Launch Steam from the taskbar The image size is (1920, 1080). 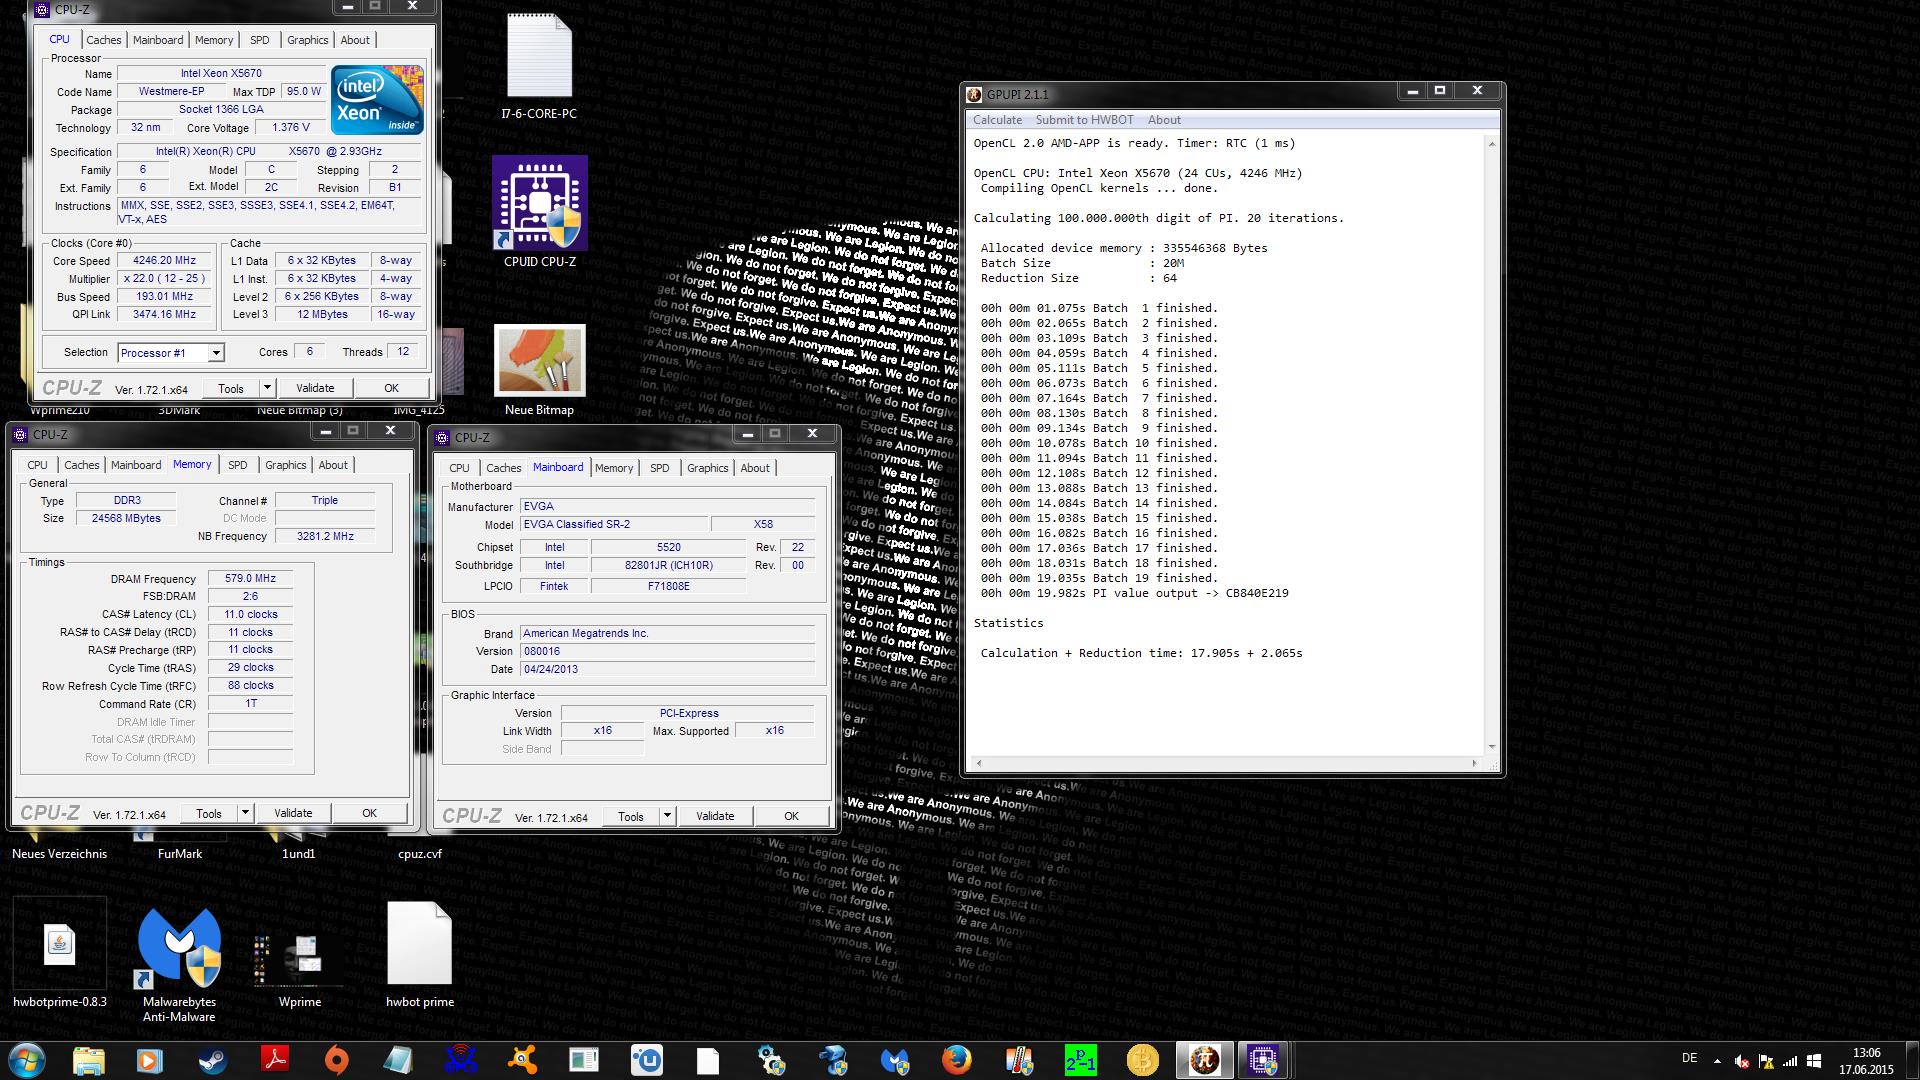click(x=212, y=1060)
